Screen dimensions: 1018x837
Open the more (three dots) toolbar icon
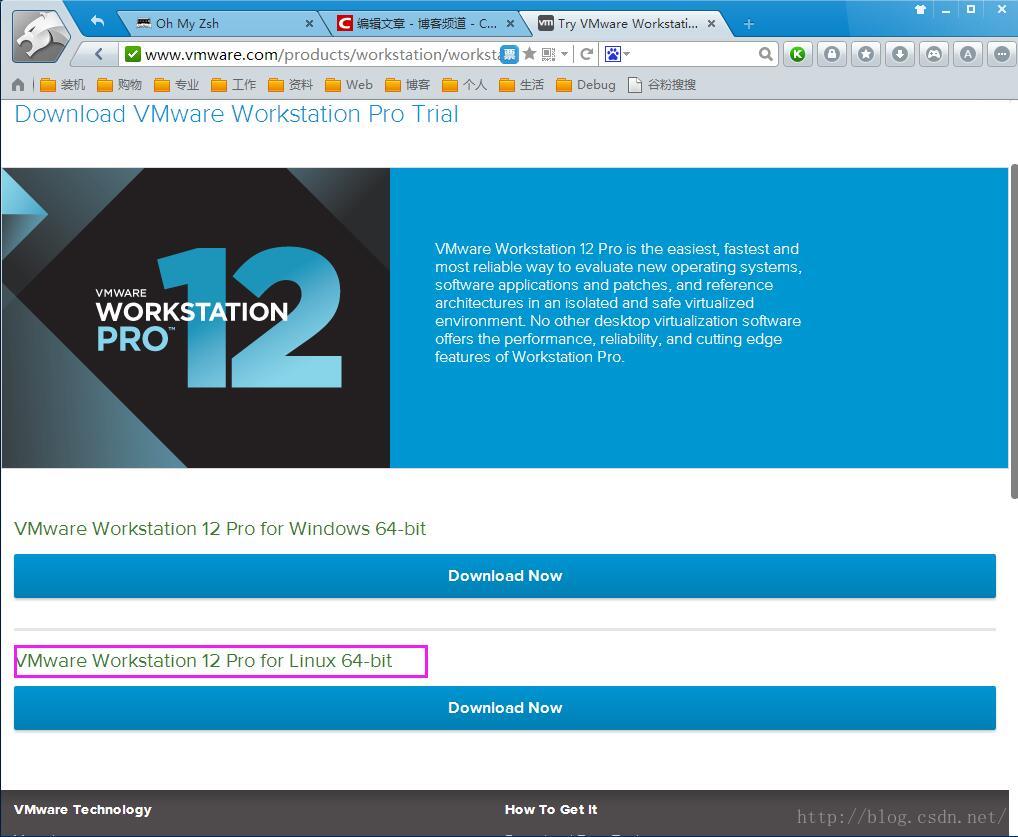pyautogui.click(x=1002, y=54)
